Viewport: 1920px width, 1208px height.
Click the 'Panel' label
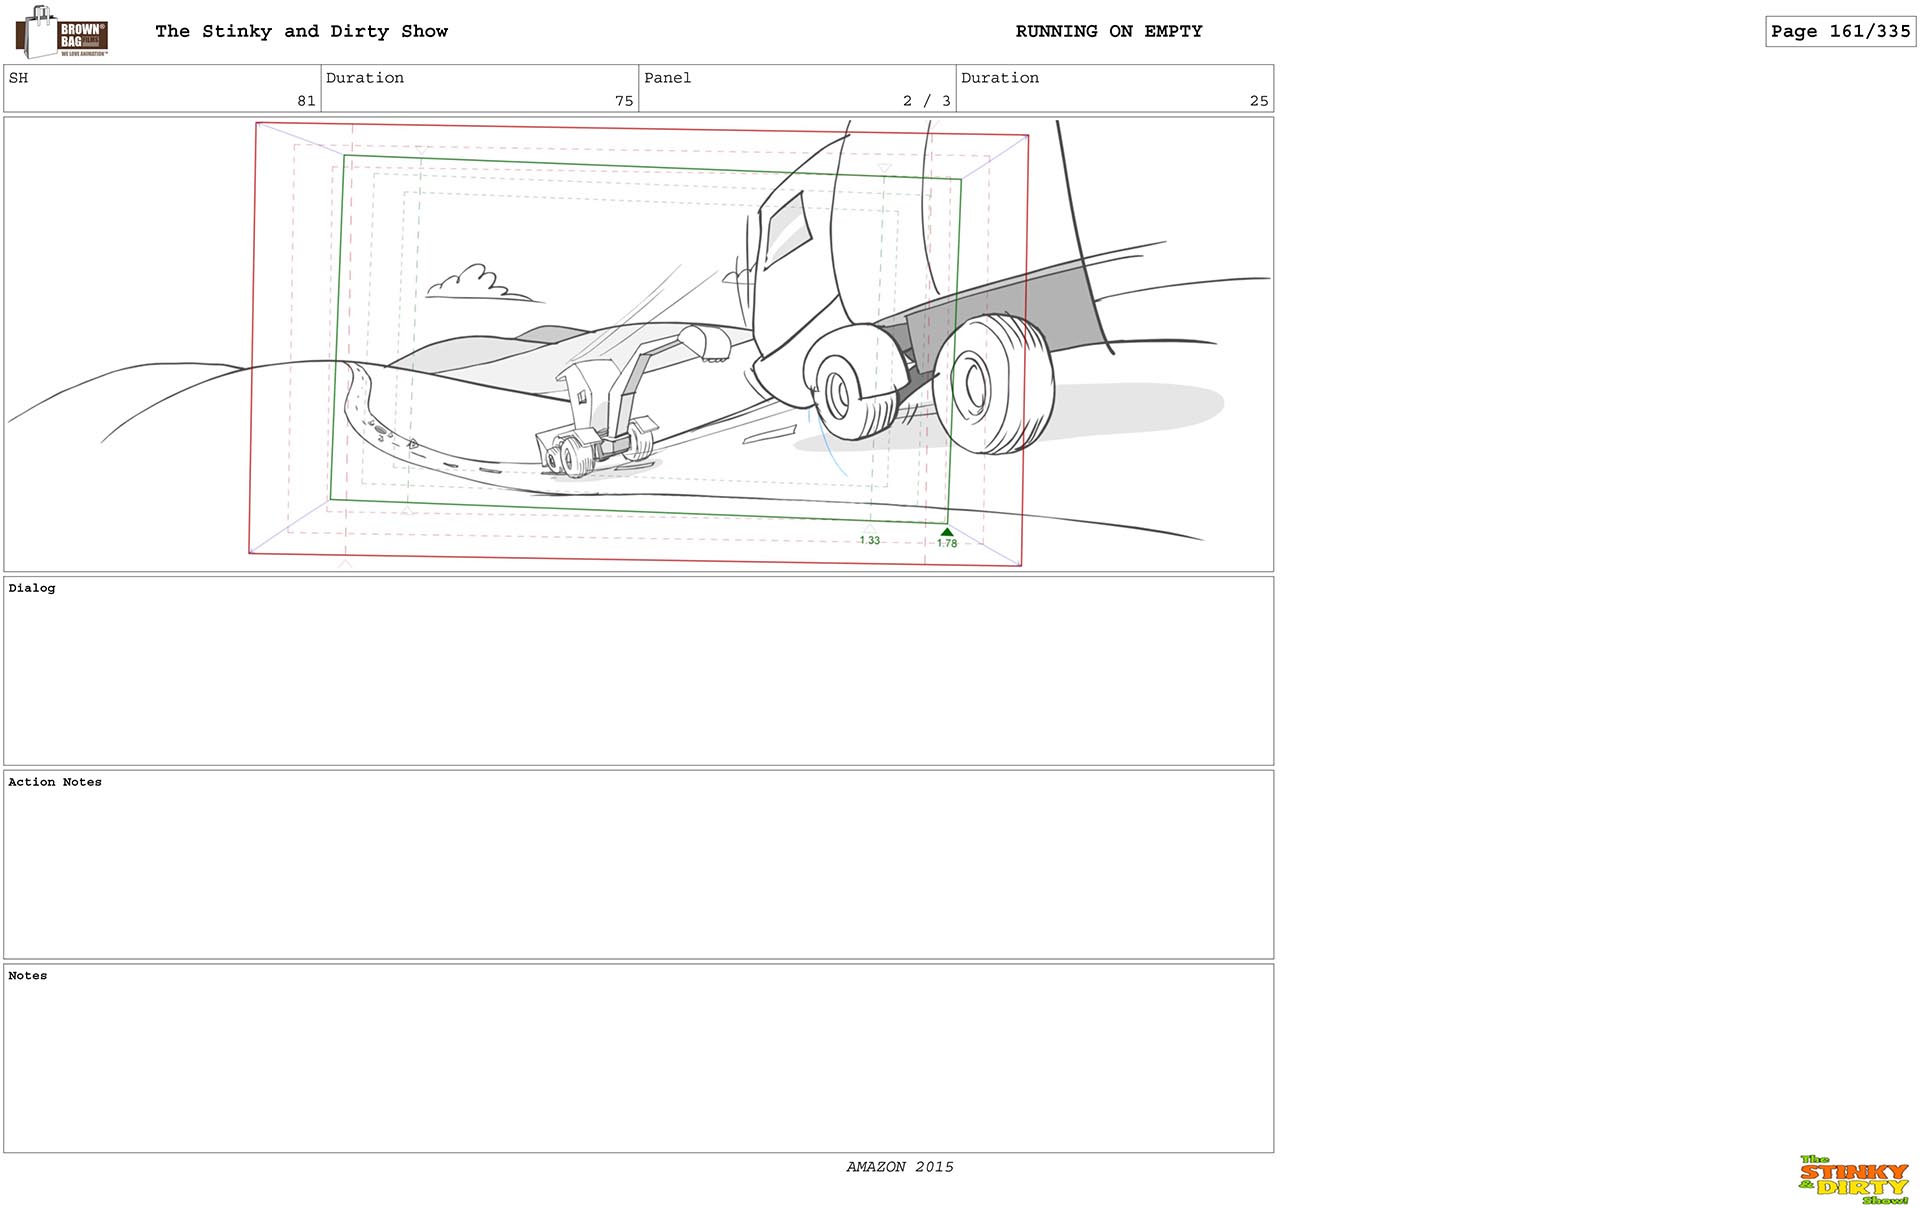[667, 78]
